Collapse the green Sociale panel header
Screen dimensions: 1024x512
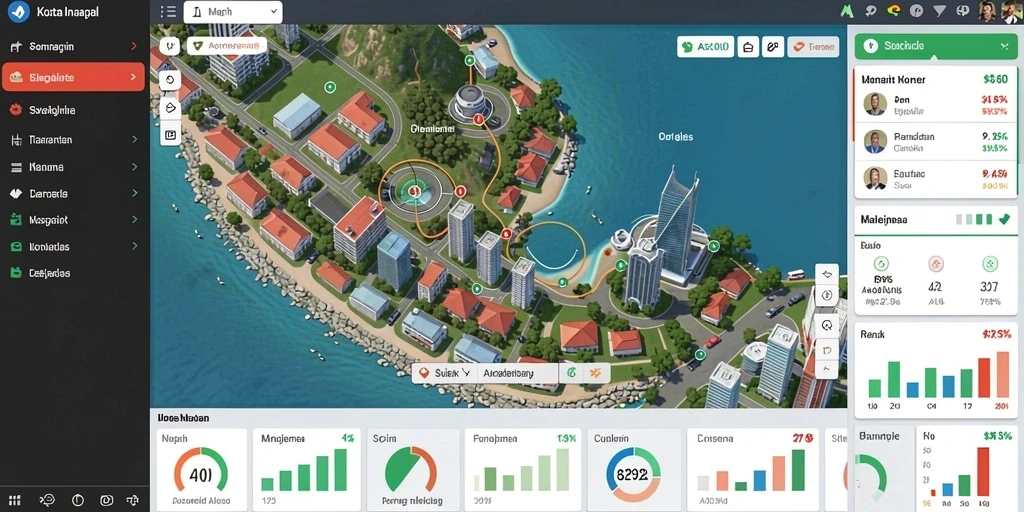(1004, 46)
